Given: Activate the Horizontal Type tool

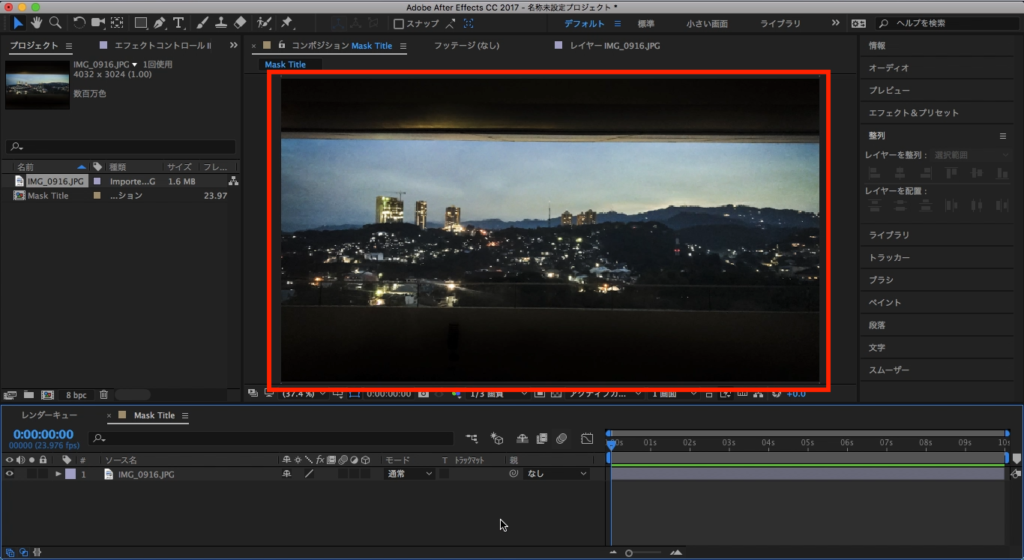Looking at the screenshot, I should pyautogui.click(x=179, y=22).
